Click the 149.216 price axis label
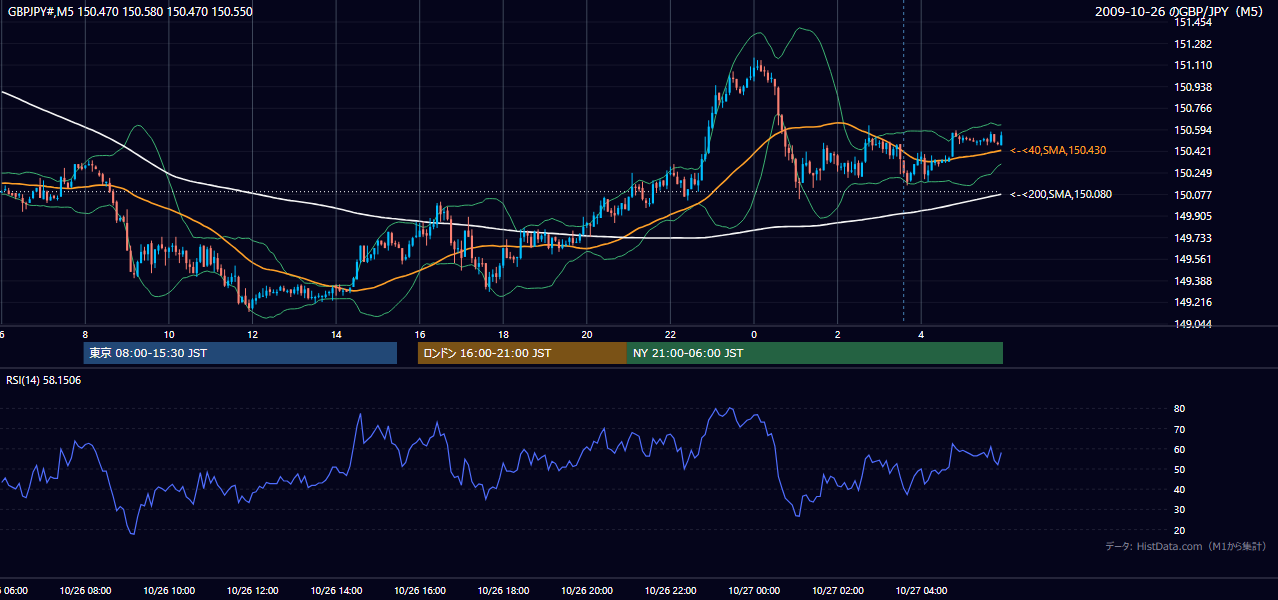 pyautogui.click(x=1193, y=302)
